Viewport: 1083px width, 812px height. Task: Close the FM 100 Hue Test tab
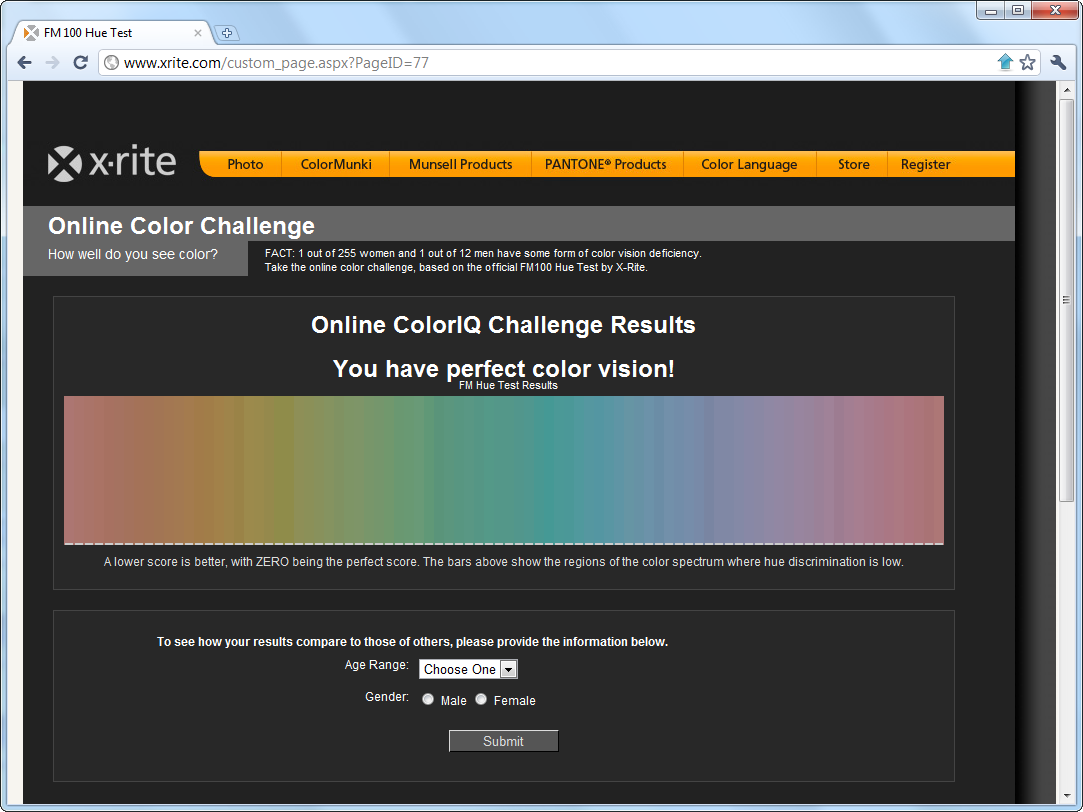(x=198, y=33)
